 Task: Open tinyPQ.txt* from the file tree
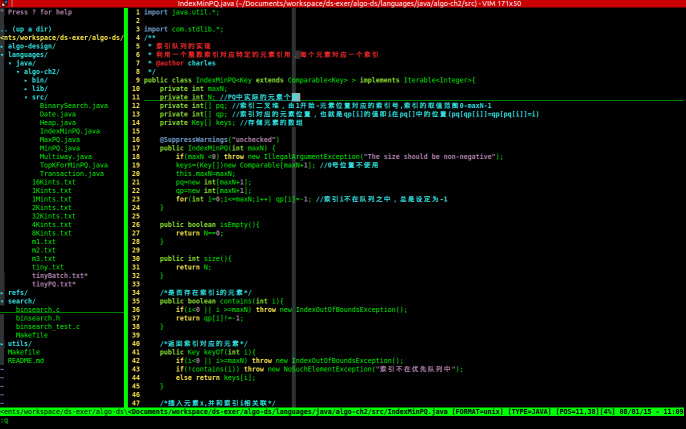click(53, 284)
